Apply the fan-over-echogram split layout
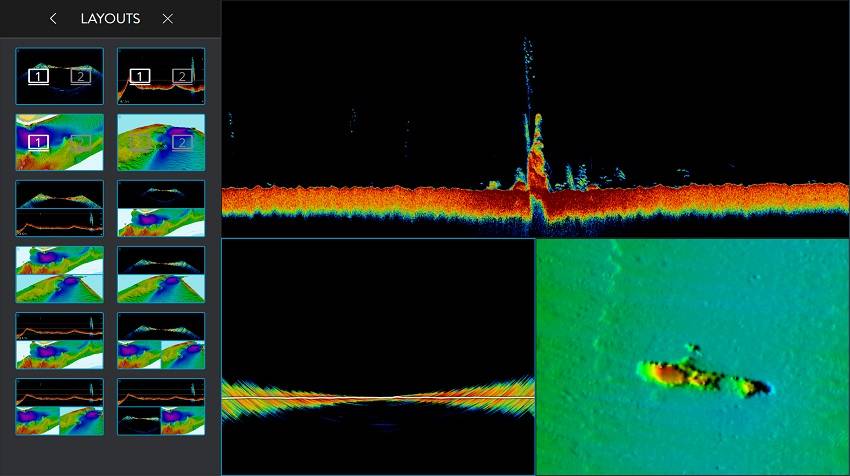 (x=59, y=208)
